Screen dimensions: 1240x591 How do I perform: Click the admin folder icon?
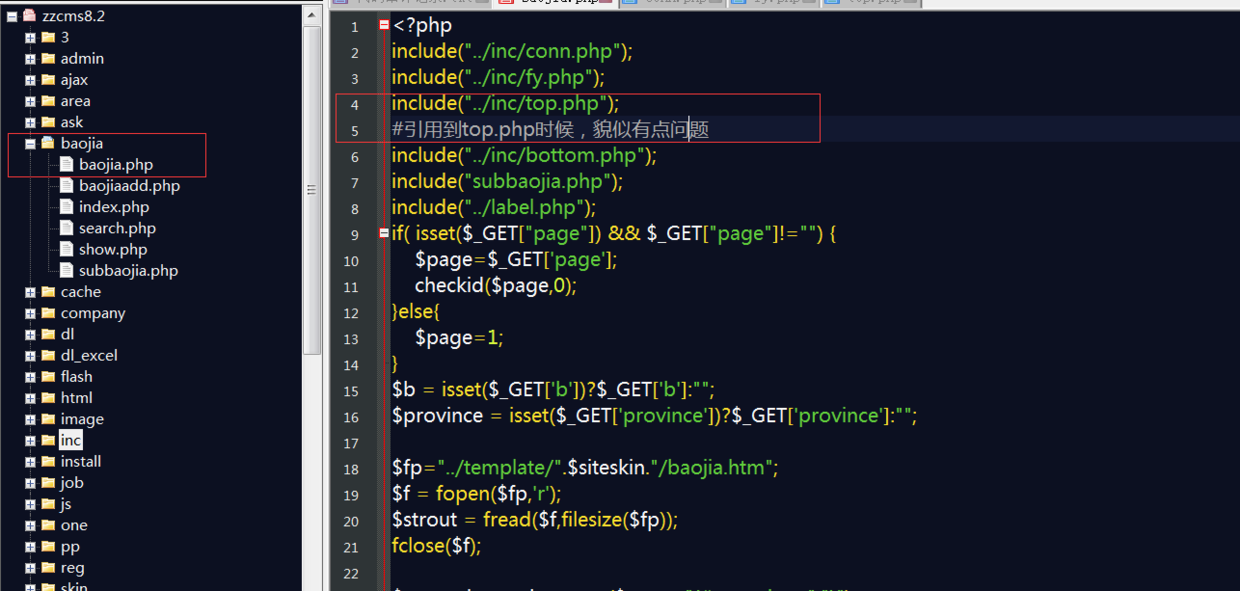coord(48,59)
